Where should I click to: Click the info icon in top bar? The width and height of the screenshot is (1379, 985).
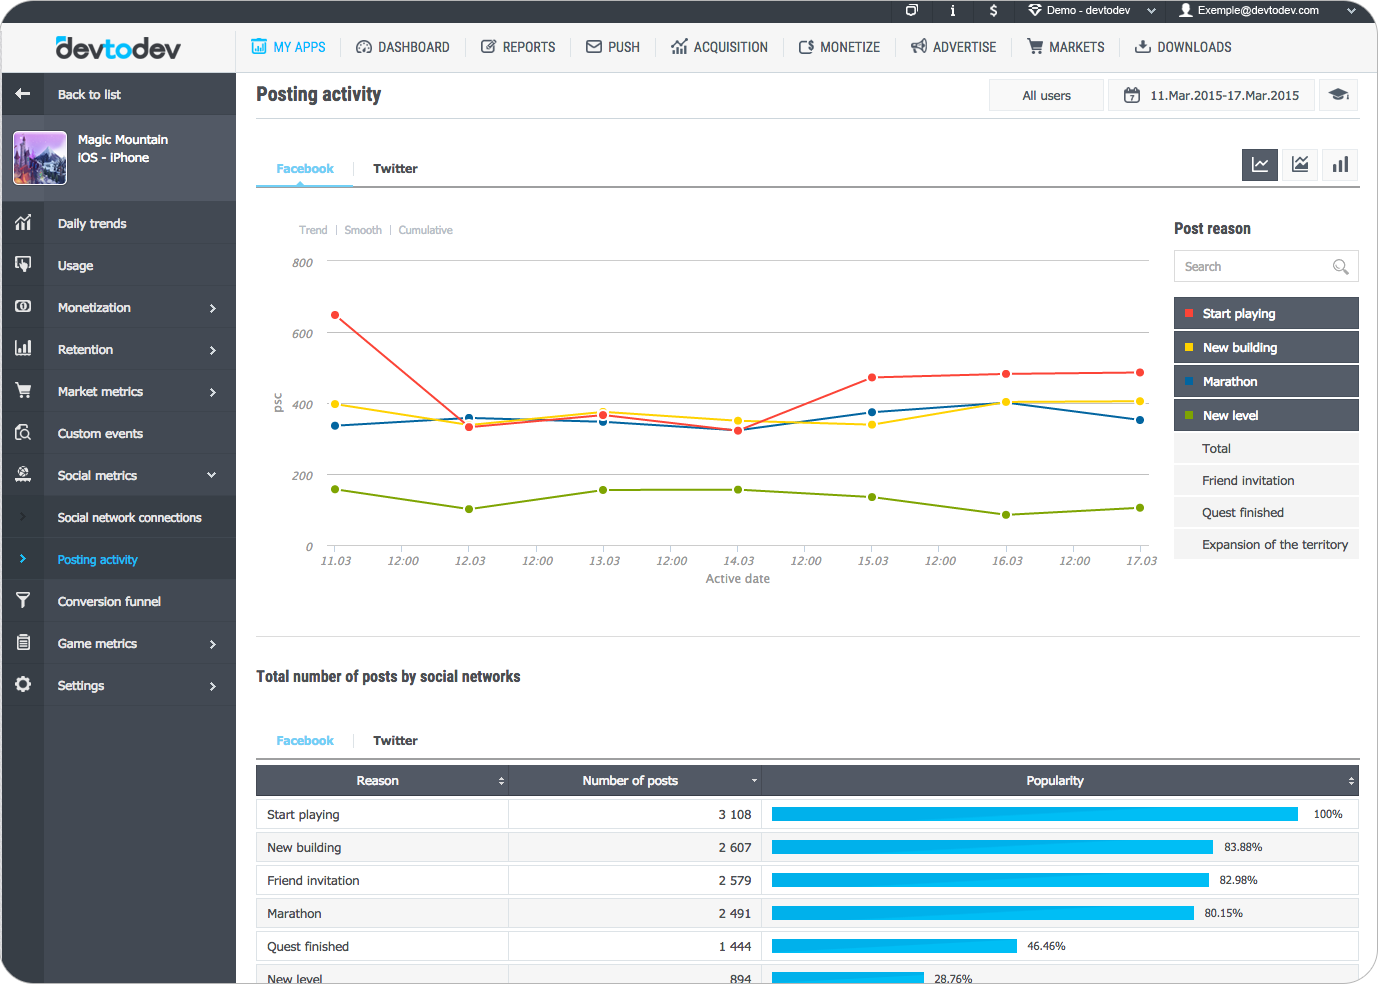click(x=952, y=11)
